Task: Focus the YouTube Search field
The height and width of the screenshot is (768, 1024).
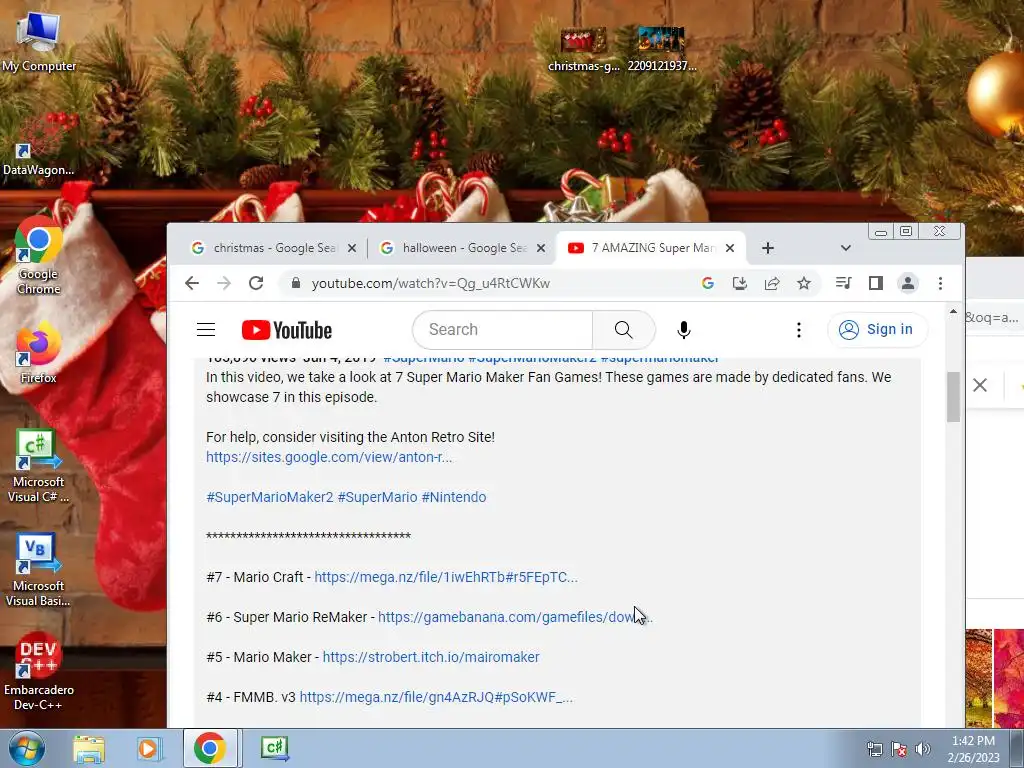Action: (x=503, y=330)
